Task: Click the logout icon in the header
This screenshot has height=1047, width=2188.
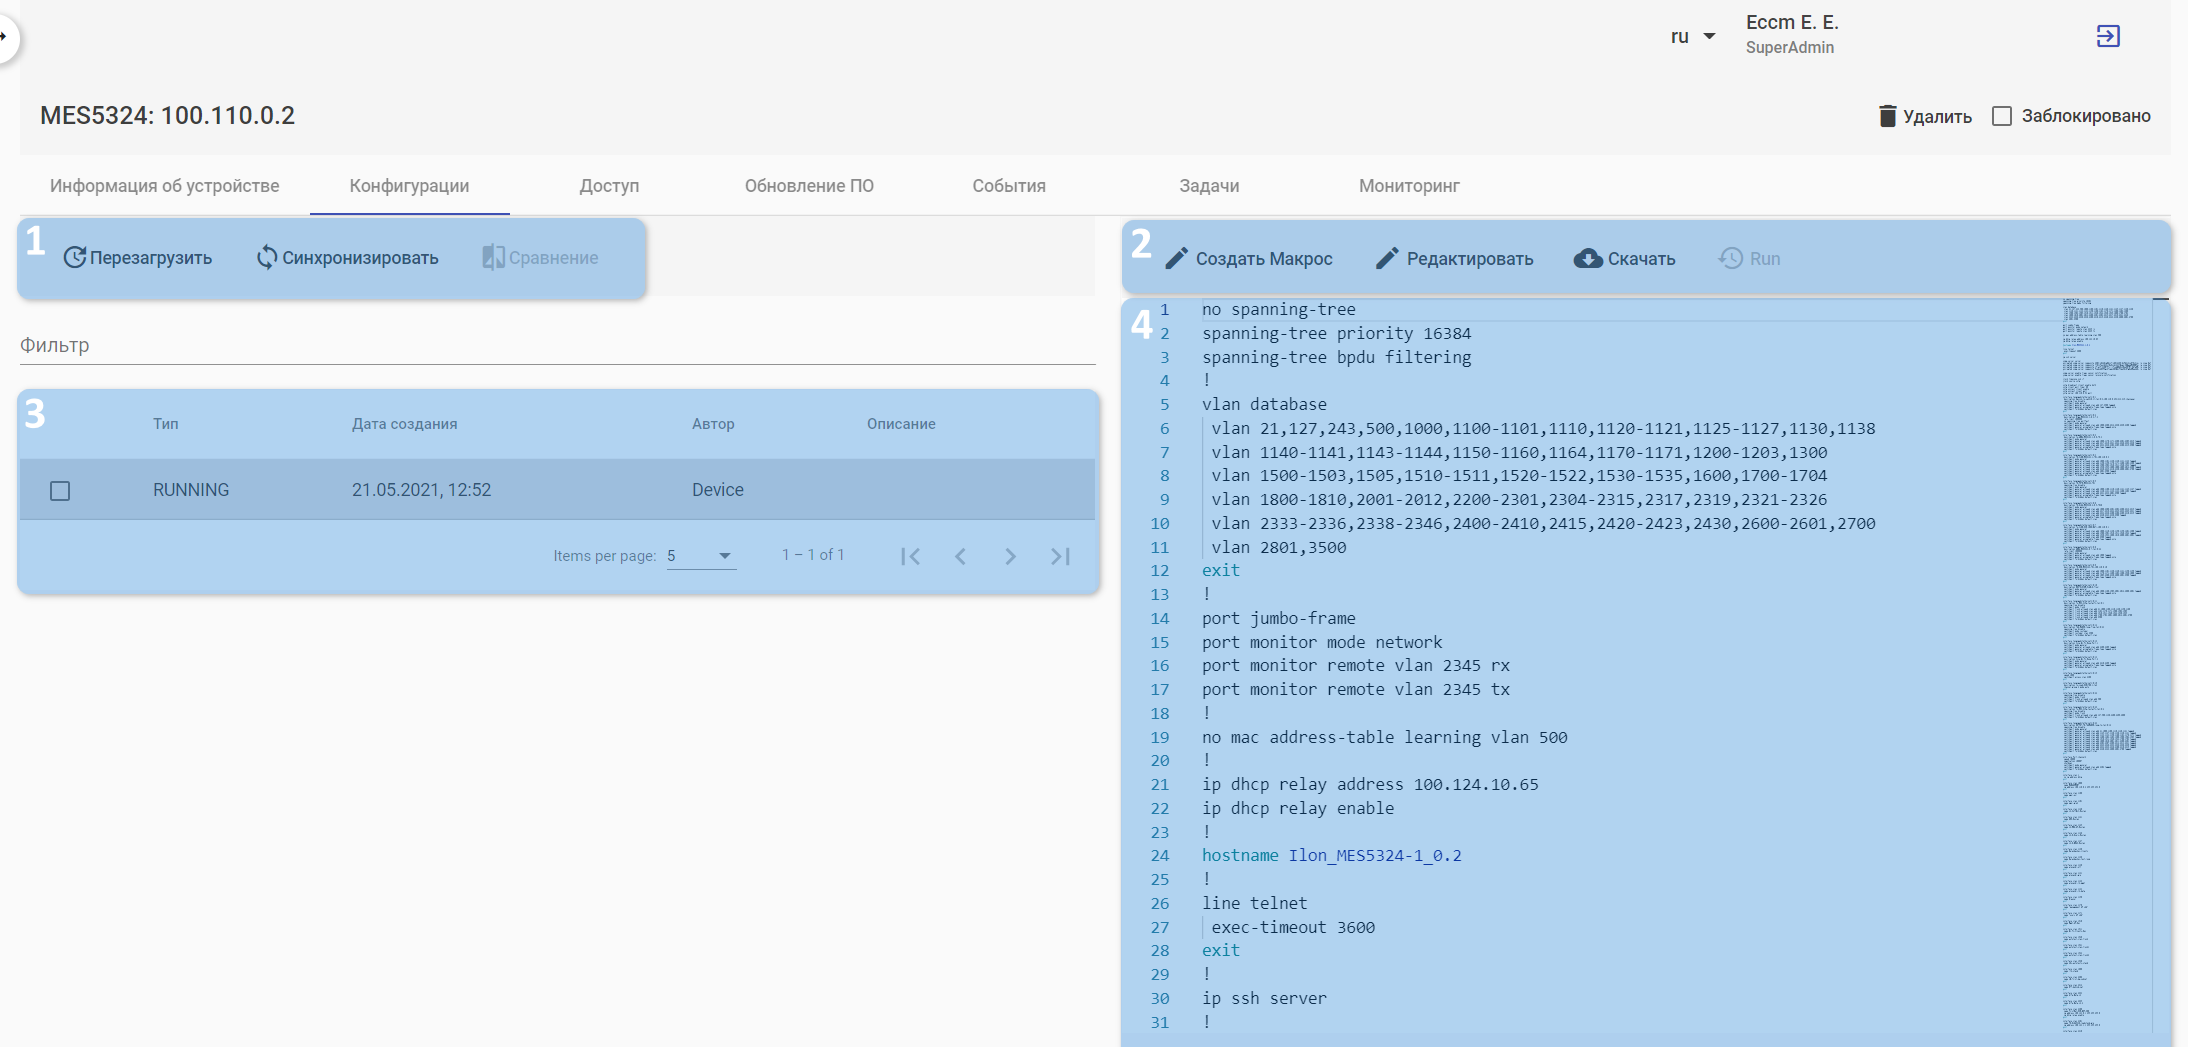Action: (2108, 37)
